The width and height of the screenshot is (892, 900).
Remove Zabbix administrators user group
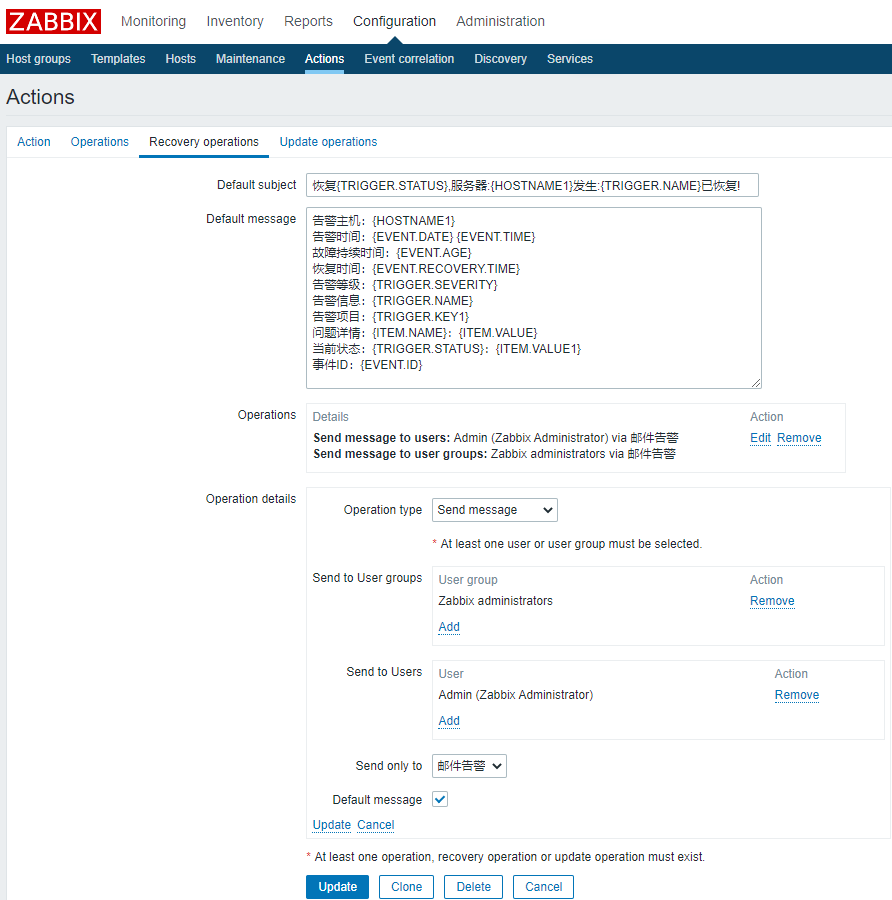click(772, 601)
